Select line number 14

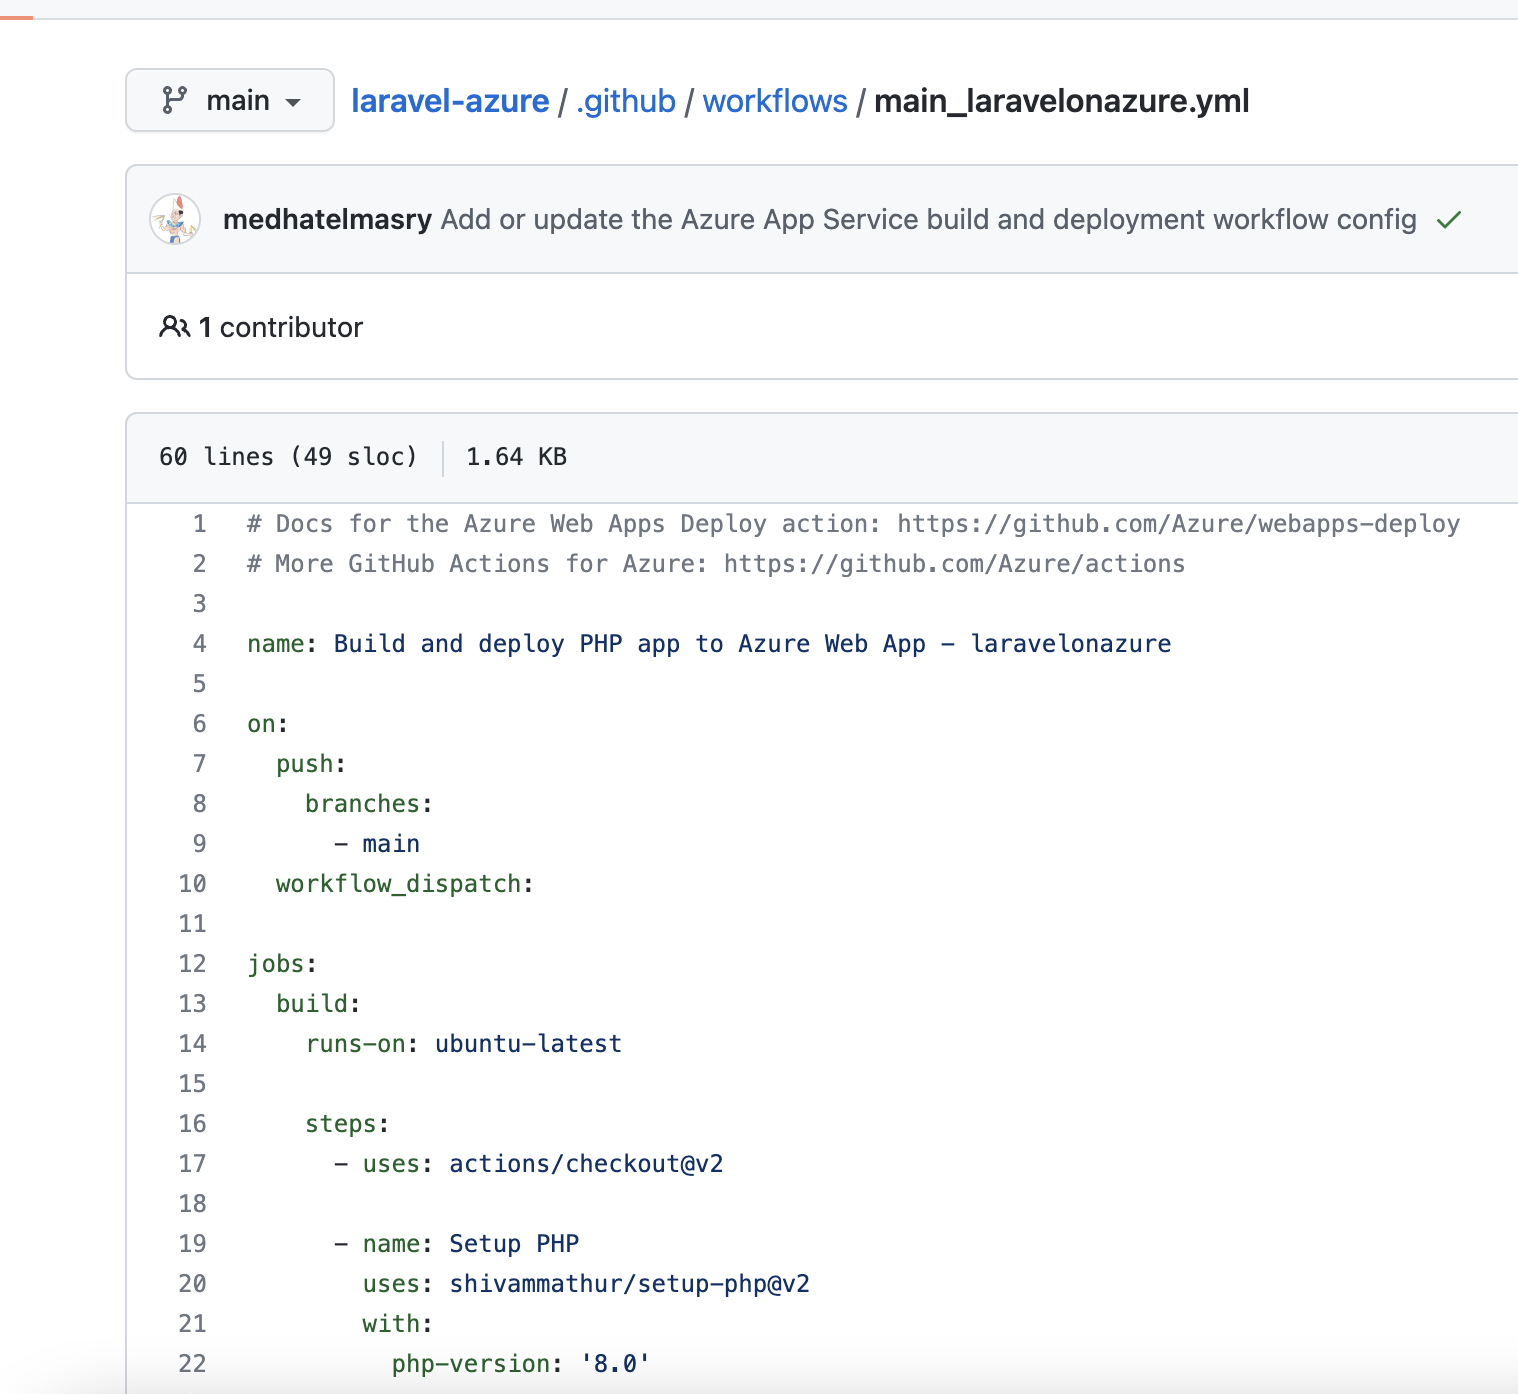click(x=193, y=1044)
